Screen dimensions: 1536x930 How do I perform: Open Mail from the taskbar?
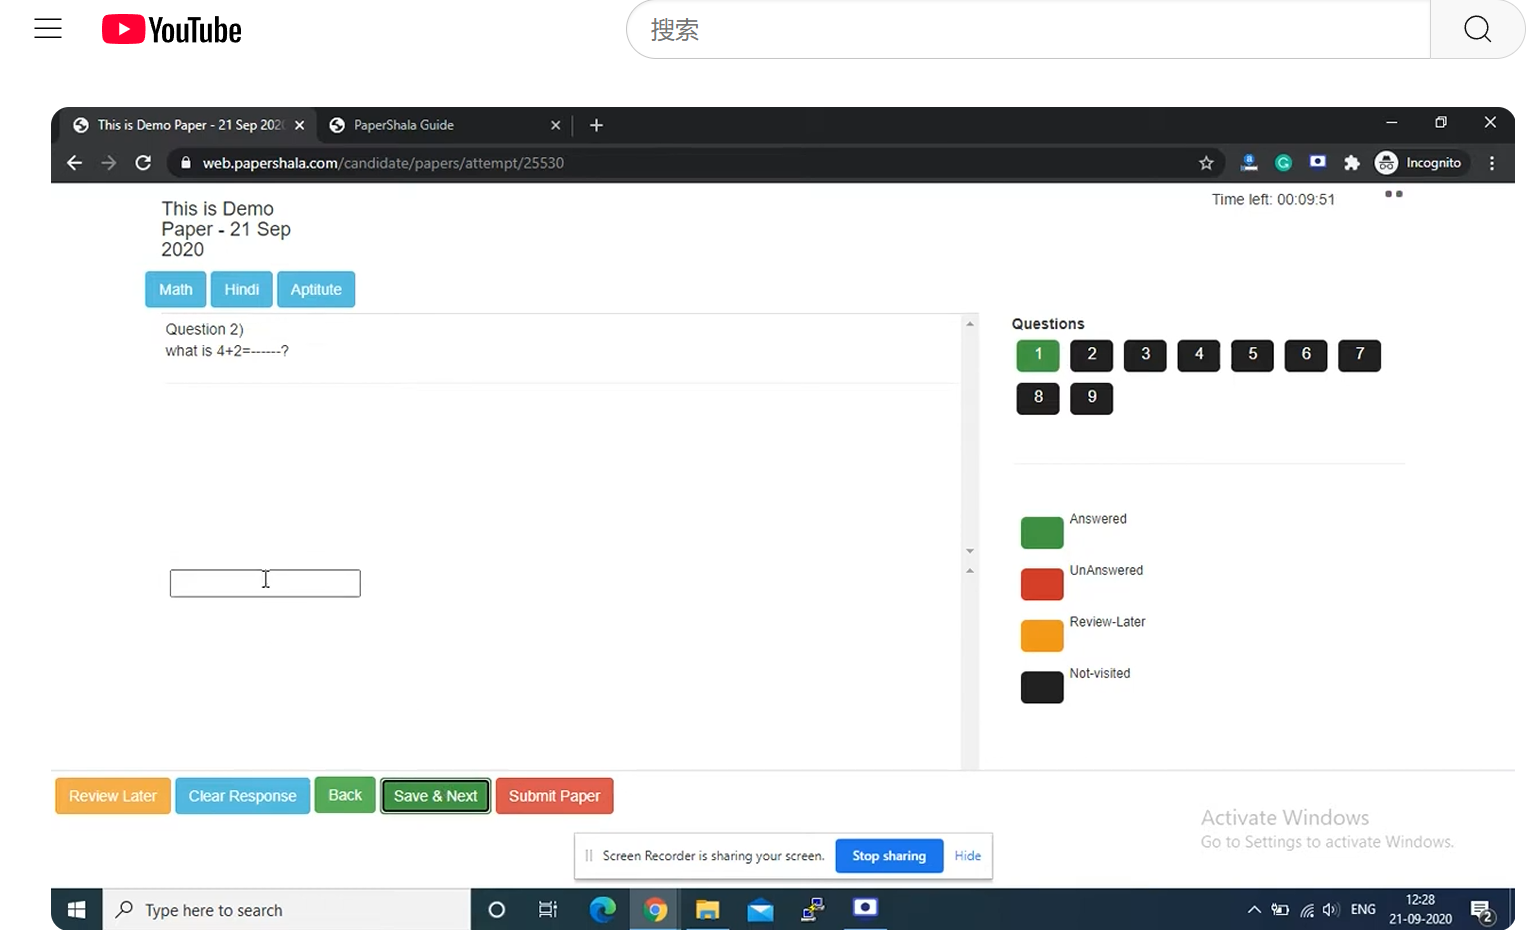point(760,910)
